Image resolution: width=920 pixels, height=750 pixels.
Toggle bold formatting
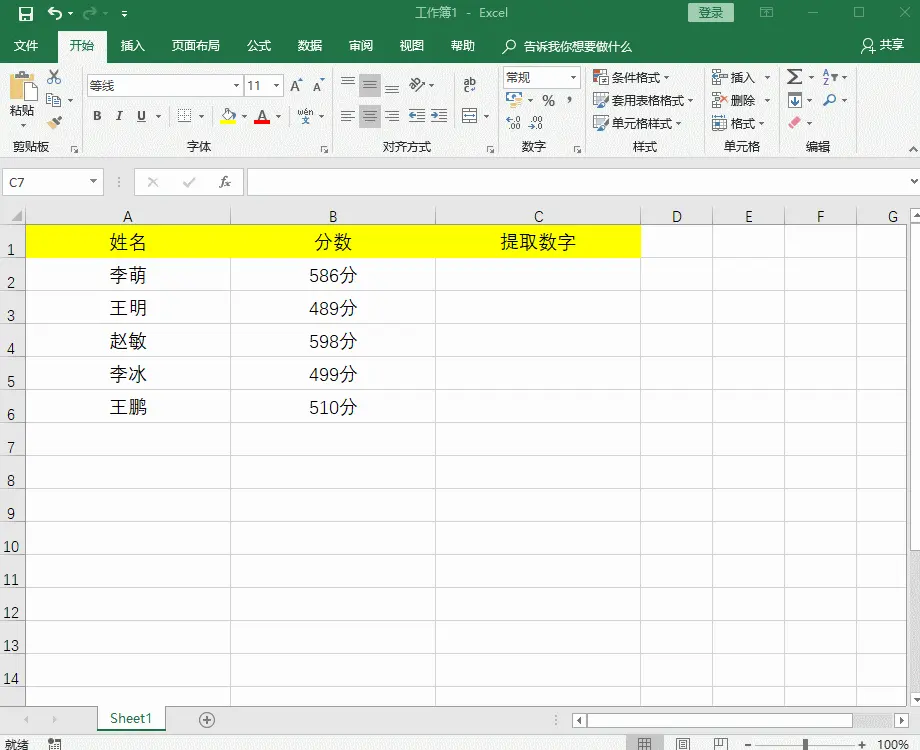tap(96, 115)
